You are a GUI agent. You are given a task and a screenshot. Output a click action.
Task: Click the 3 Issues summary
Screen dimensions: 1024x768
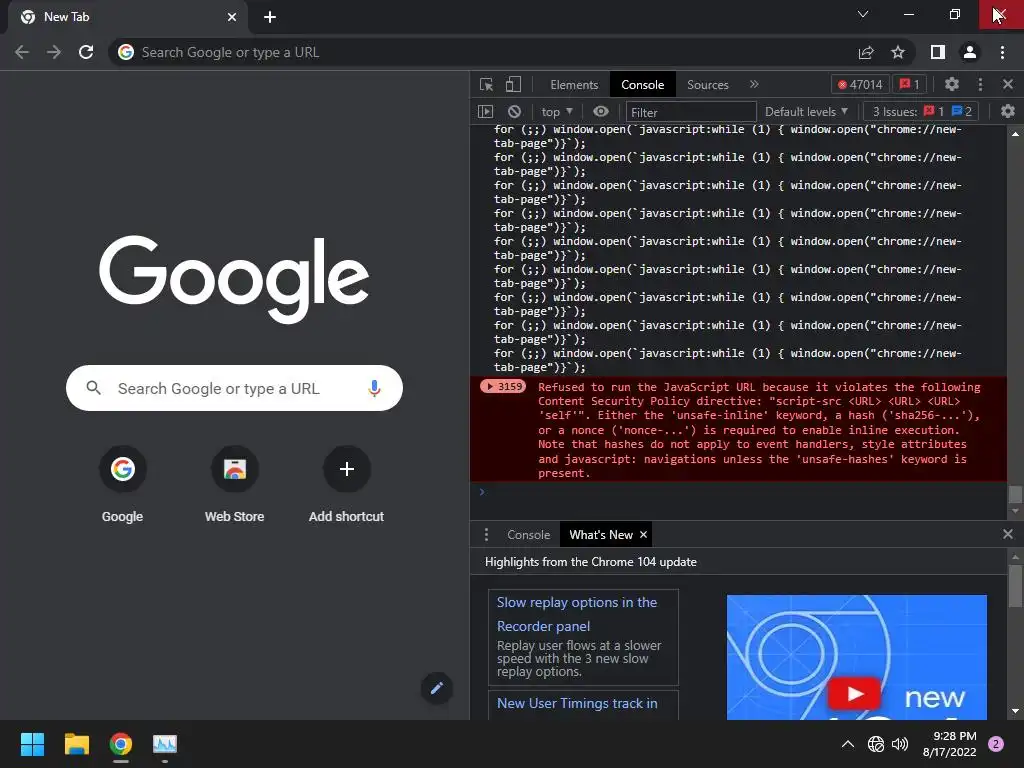[x=922, y=112]
